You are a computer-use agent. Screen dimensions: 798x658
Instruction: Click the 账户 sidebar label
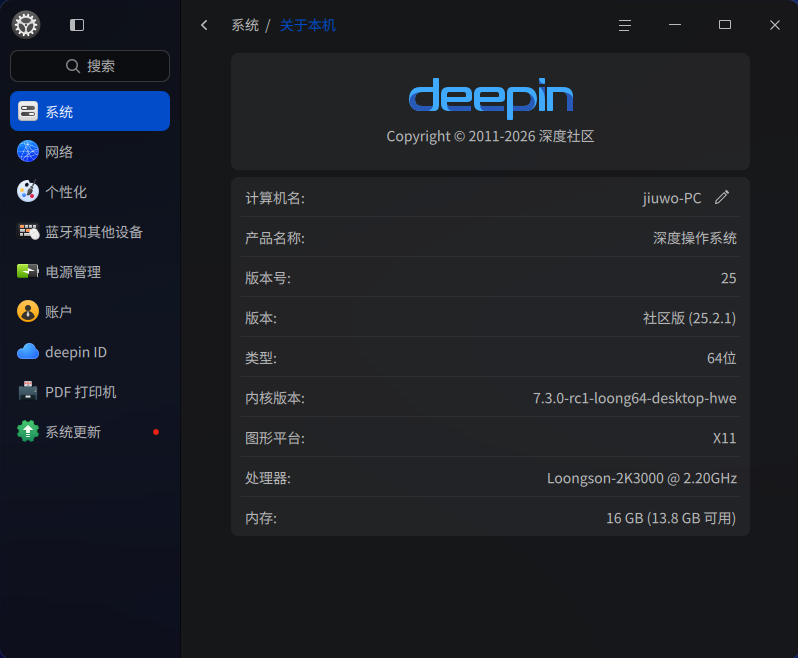[x=59, y=312]
